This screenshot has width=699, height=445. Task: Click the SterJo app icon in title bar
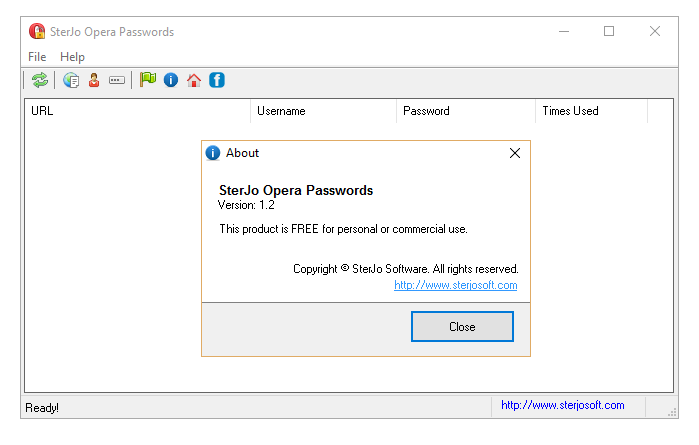point(37,32)
